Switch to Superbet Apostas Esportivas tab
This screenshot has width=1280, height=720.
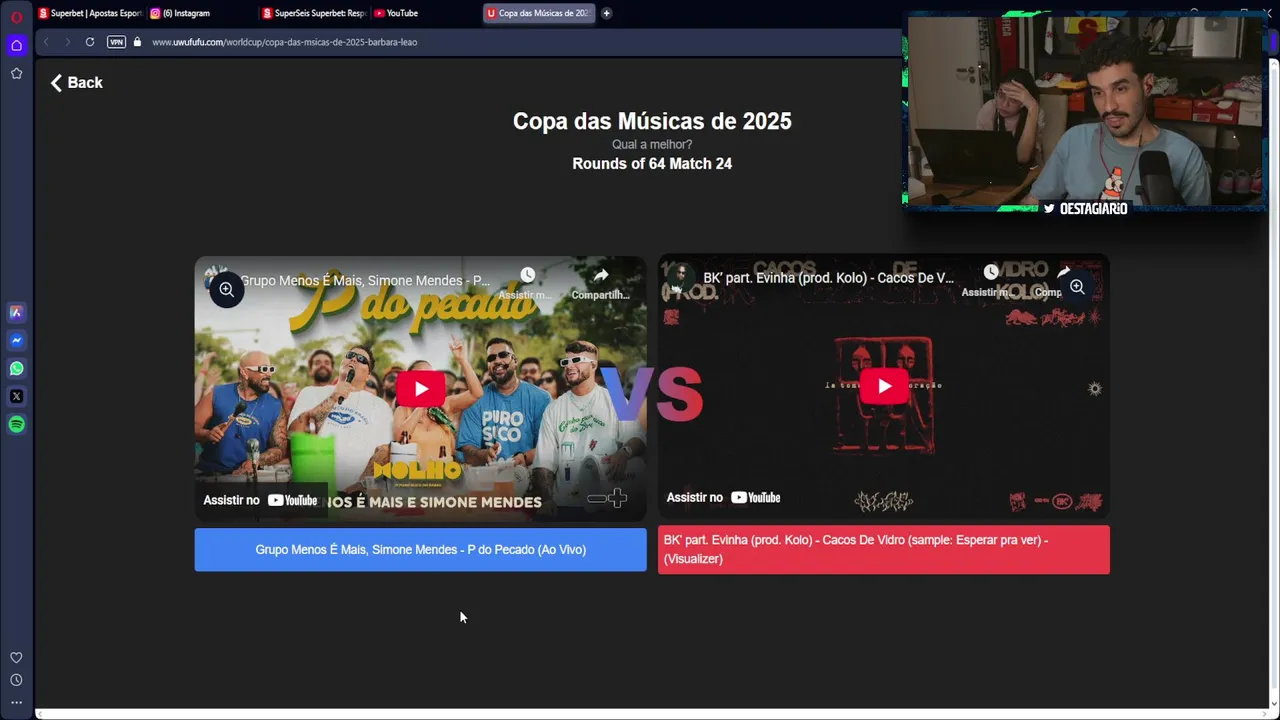[90, 13]
